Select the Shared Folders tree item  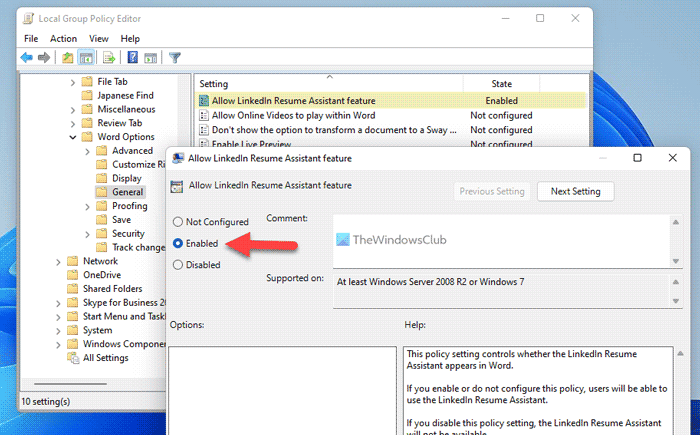click(x=112, y=289)
